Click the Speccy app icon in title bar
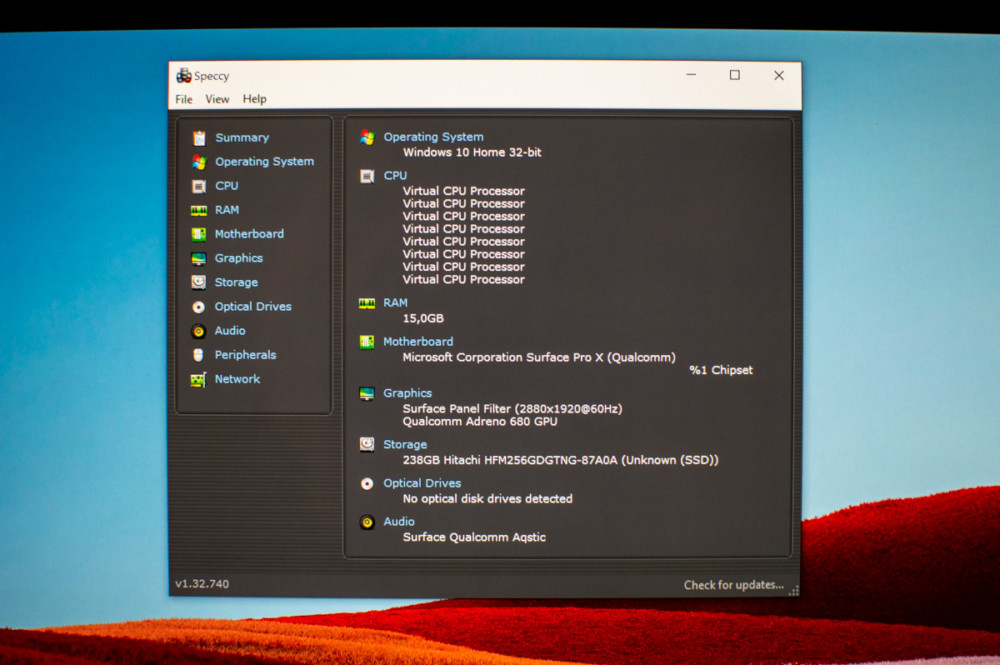1000x665 pixels. coord(184,76)
